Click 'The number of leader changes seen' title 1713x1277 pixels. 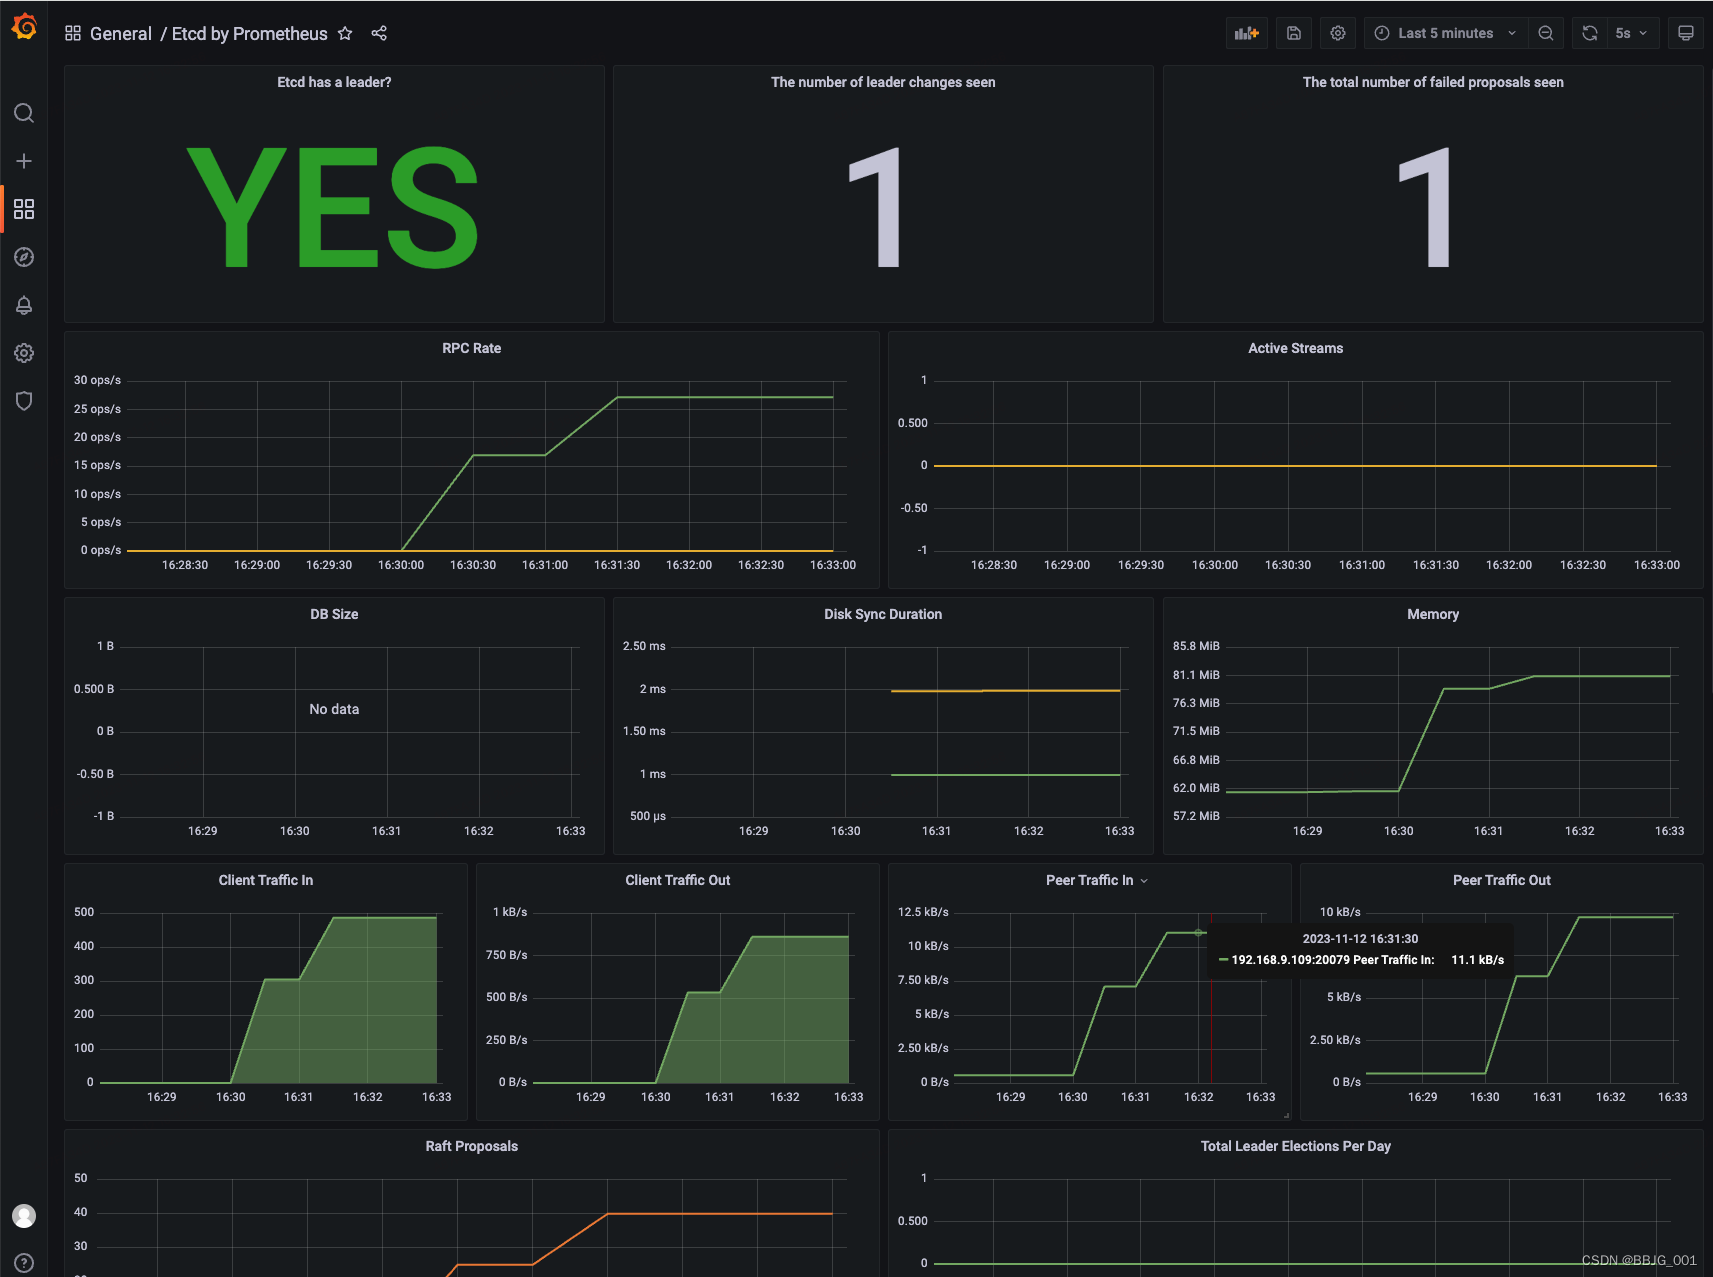pyautogui.click(x=883, y=82)
